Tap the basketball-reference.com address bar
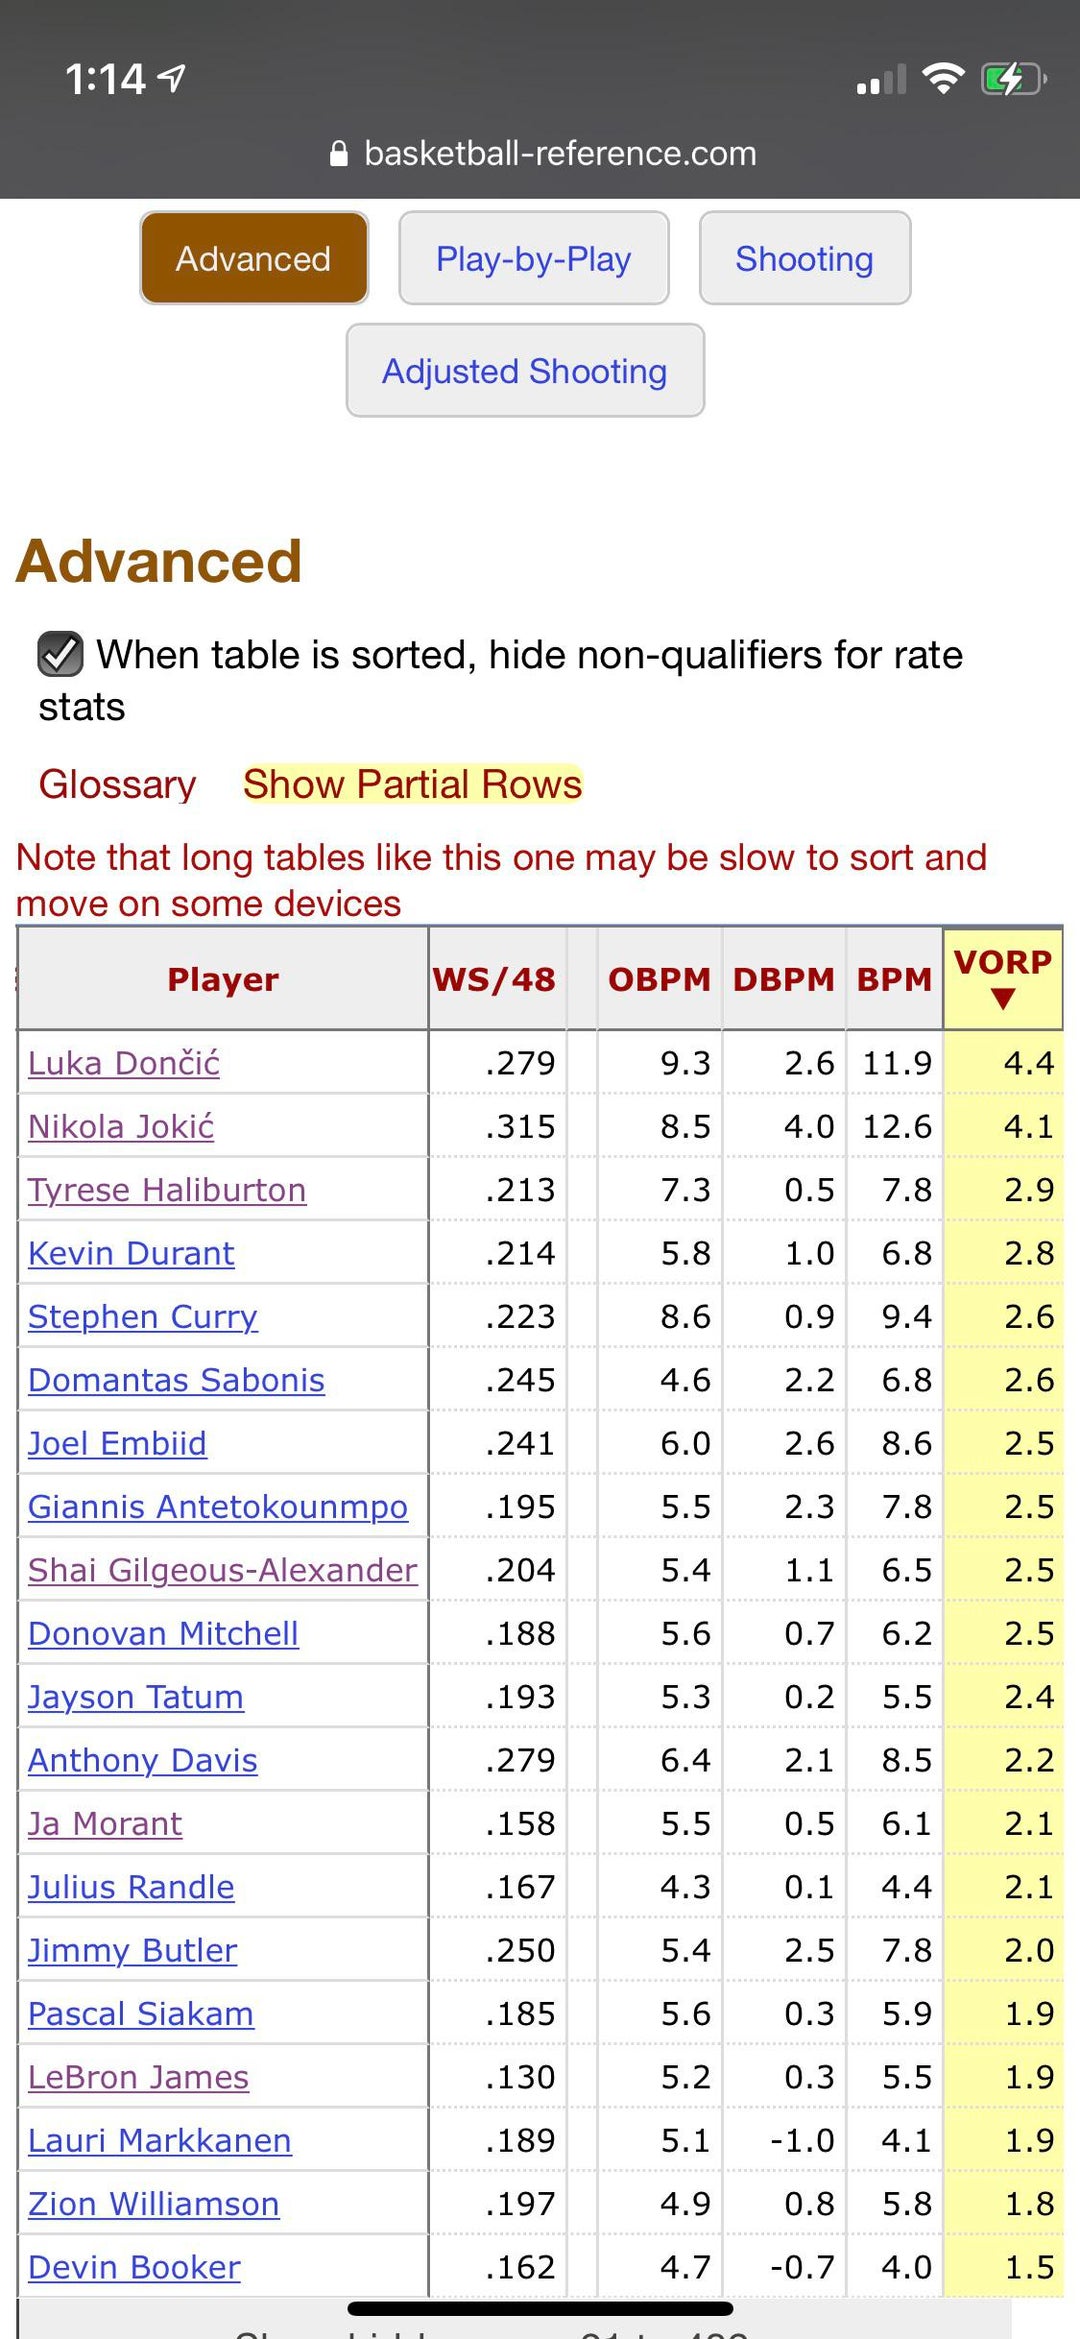Viewport: 1080px width, 2339px height. click(x=559, y=154)
